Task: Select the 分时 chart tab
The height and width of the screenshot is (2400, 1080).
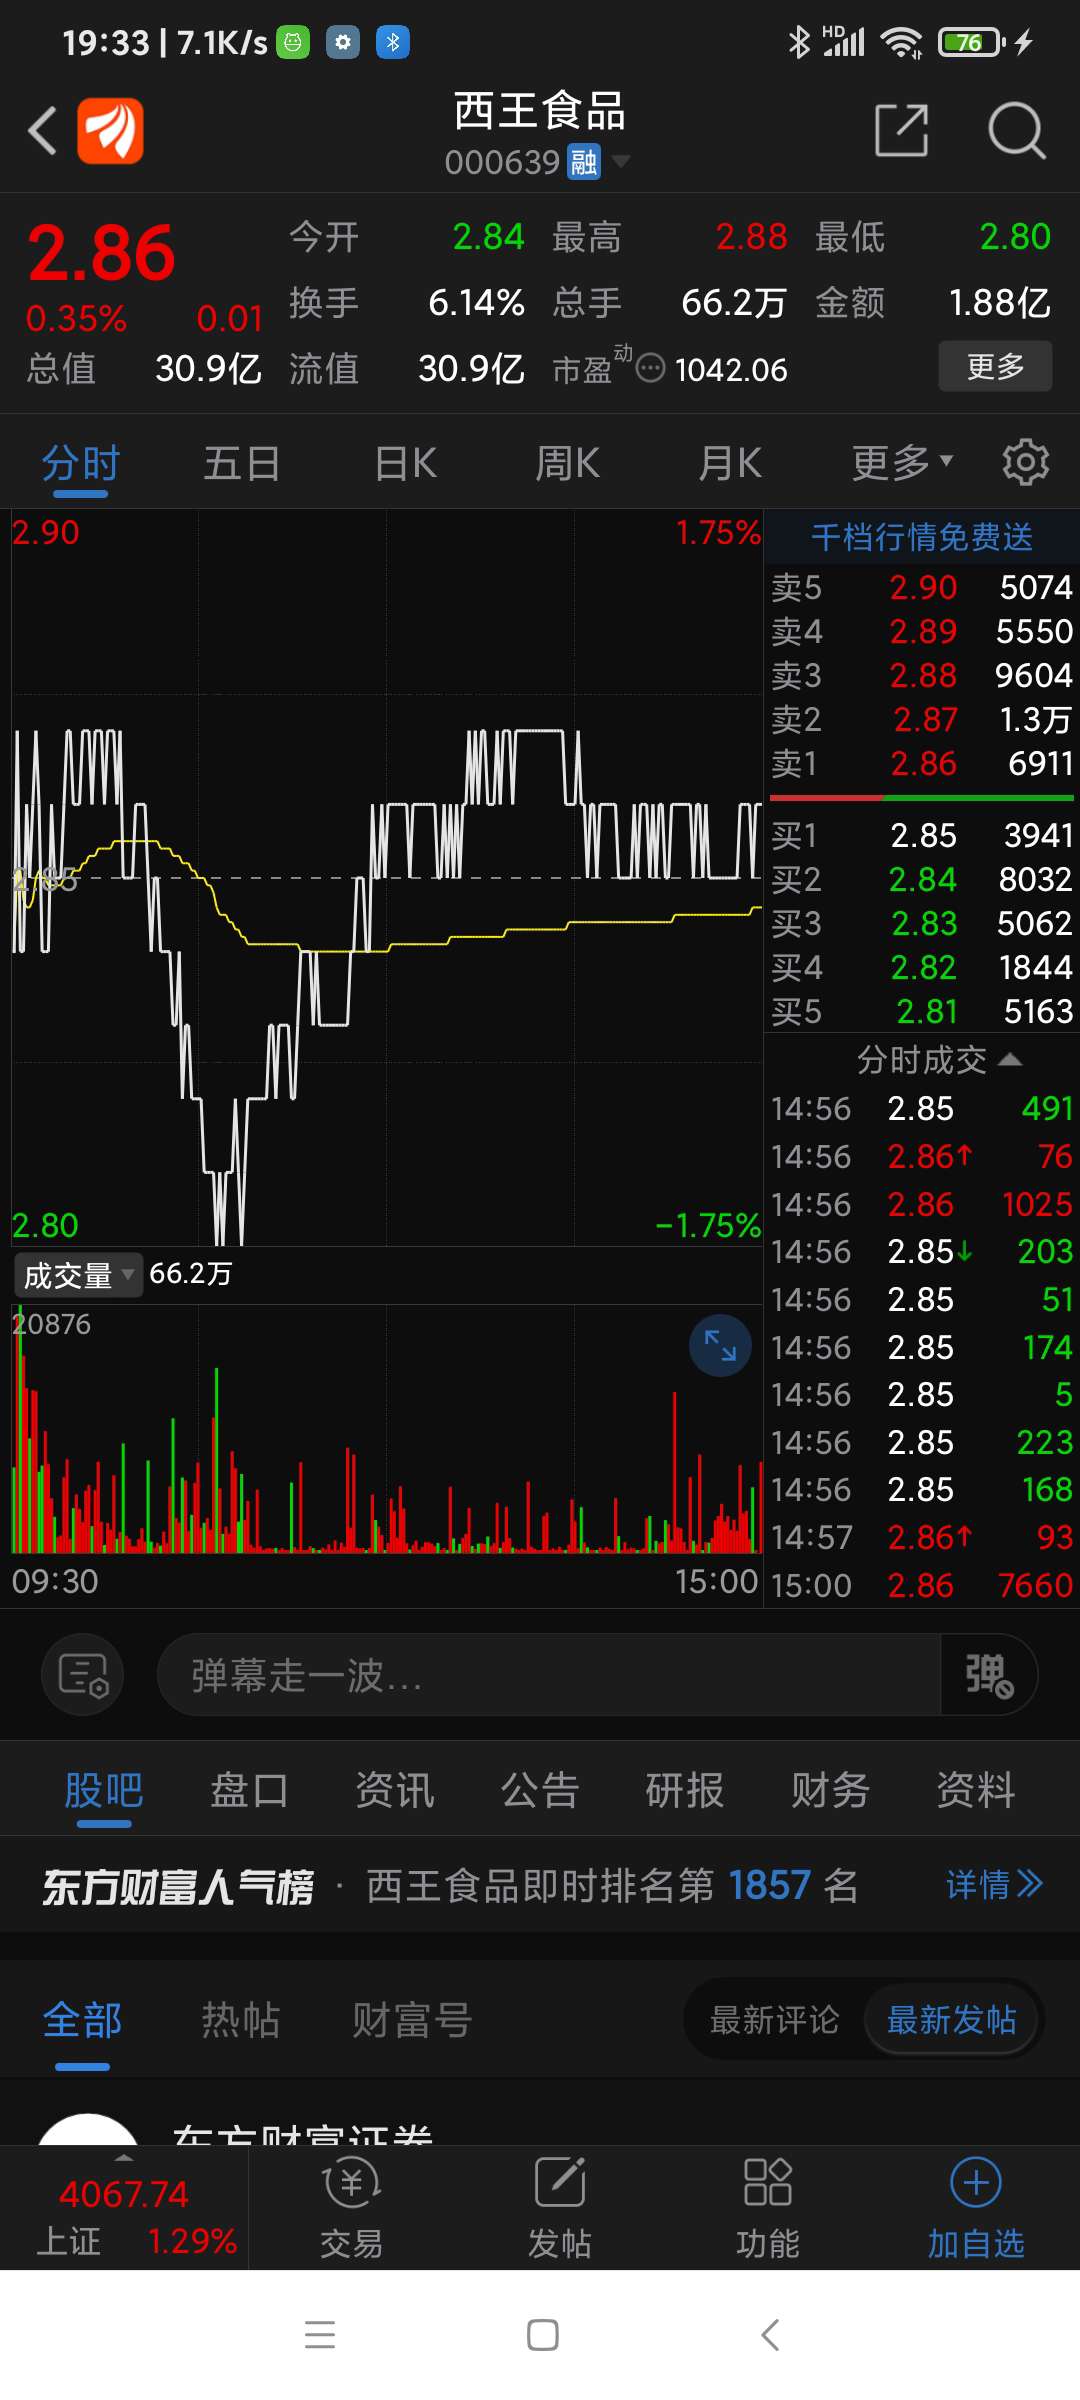Action: pyautogui.click(x=81, y=464)
